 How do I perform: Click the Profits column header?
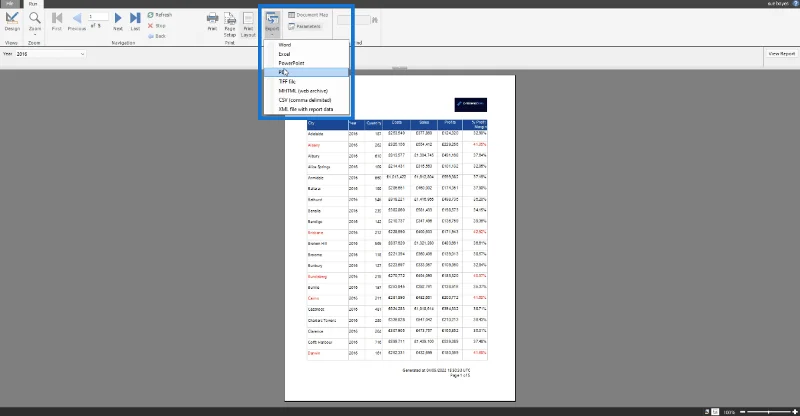450,124
